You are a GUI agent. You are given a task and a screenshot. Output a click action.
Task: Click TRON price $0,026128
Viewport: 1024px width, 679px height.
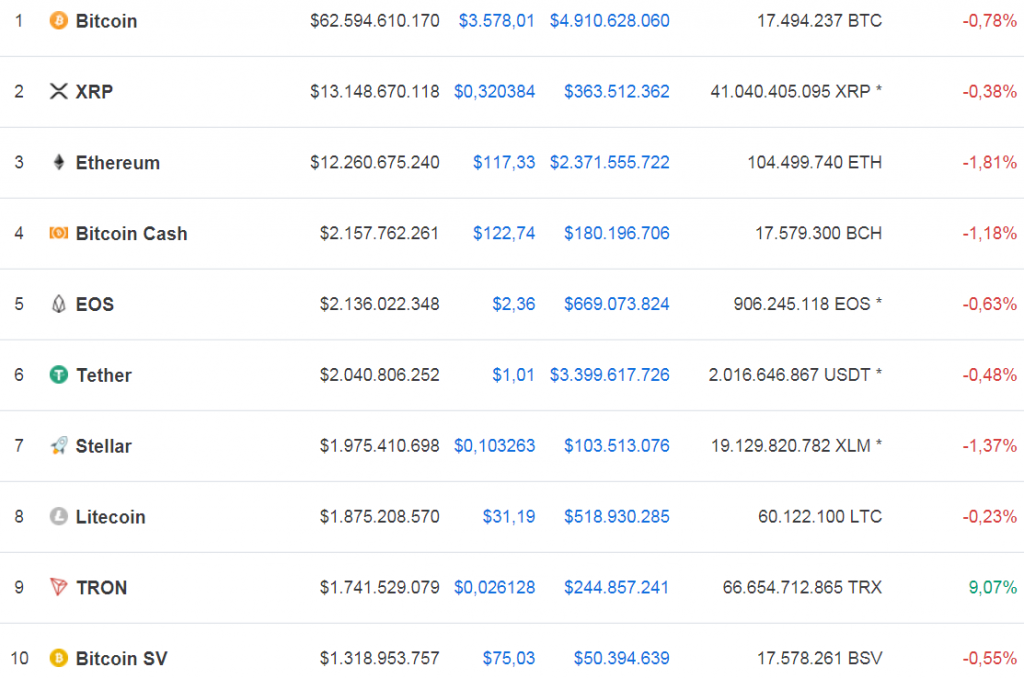[494, 588]
